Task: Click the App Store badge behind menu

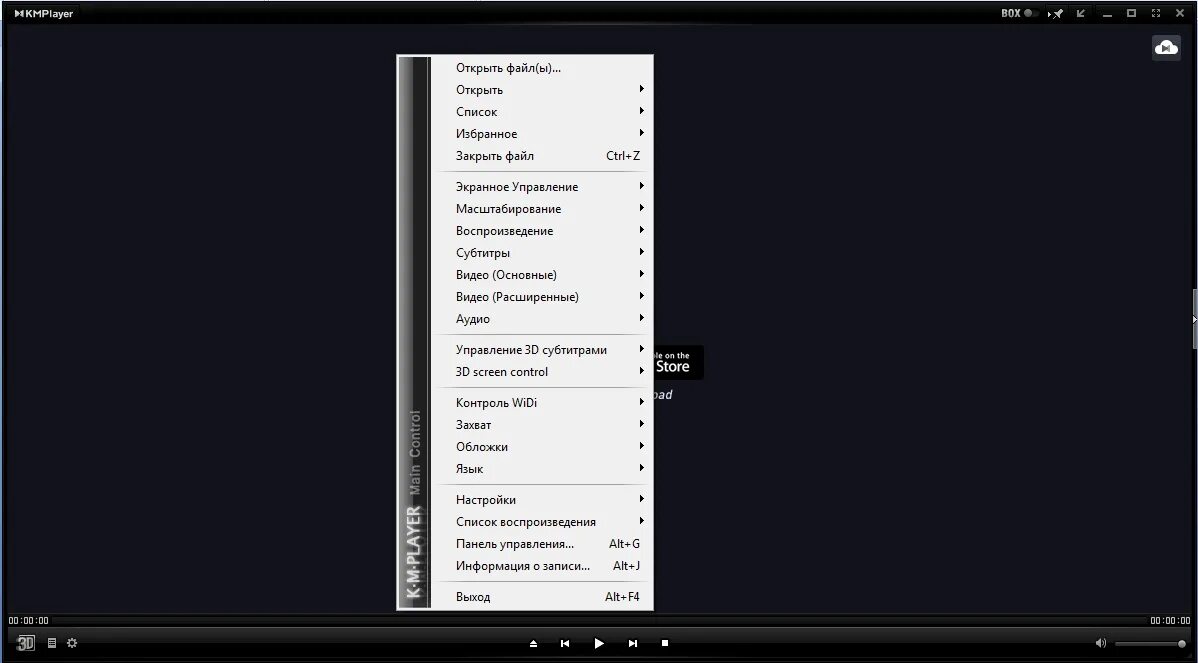Action: (678, 362)
